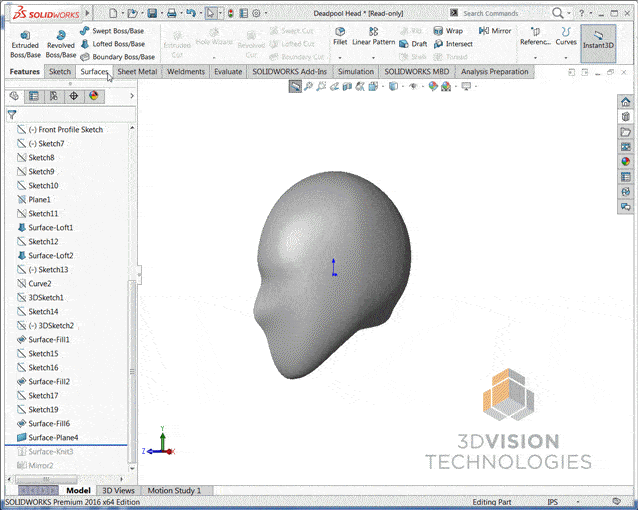Expand more manager tabs chevron
This screenshot has height=510, width=638.
coord(132,96)
